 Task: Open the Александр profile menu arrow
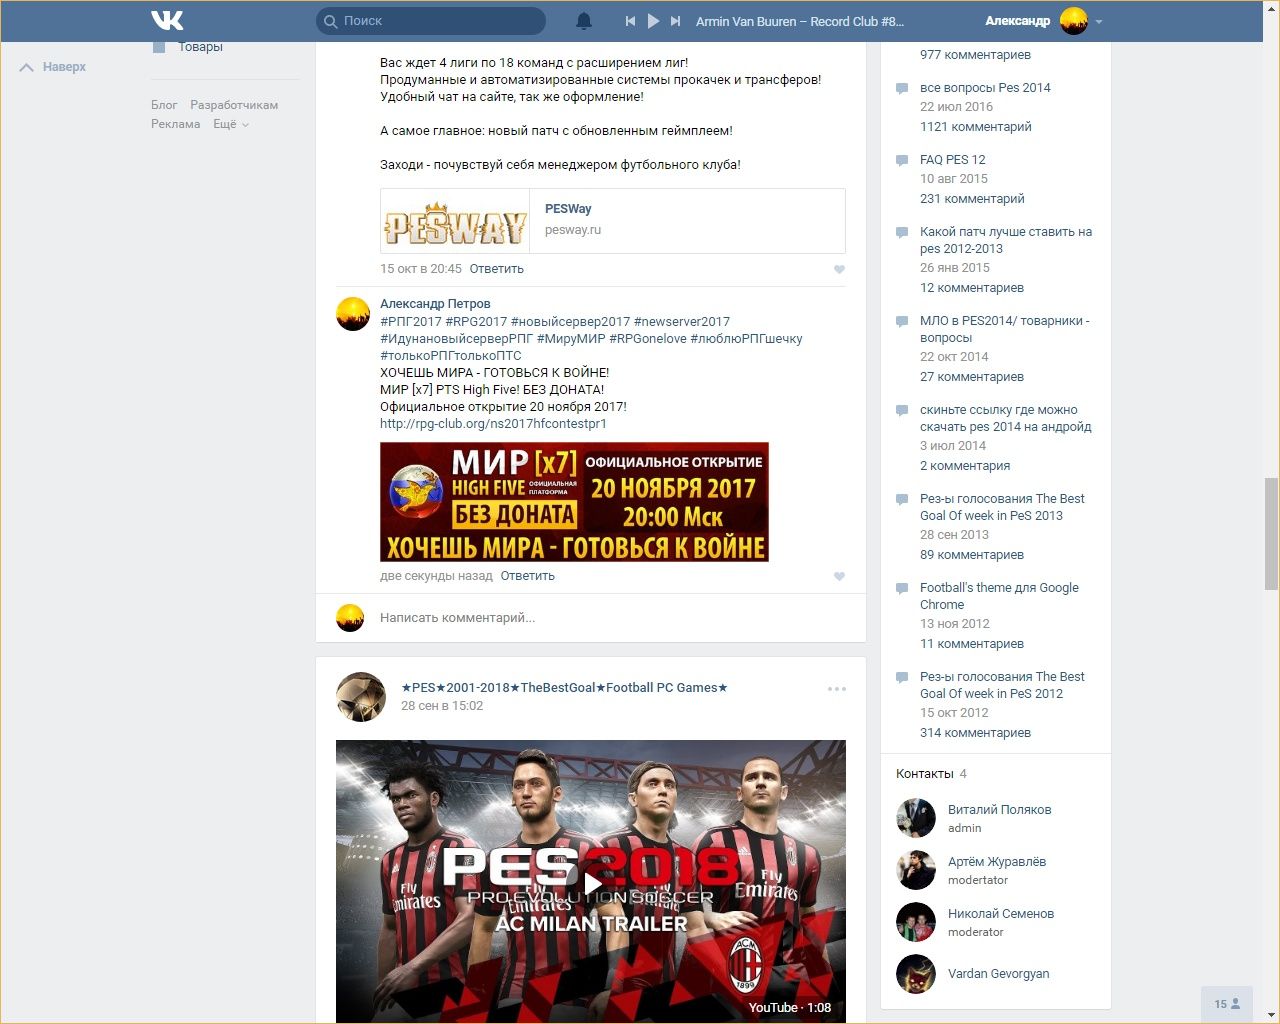(x=1099, y=22)
